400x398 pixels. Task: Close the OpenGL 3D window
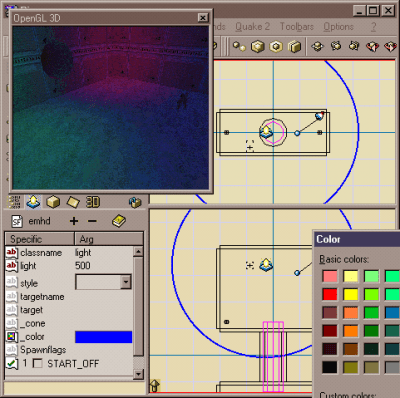coord(203,18)
